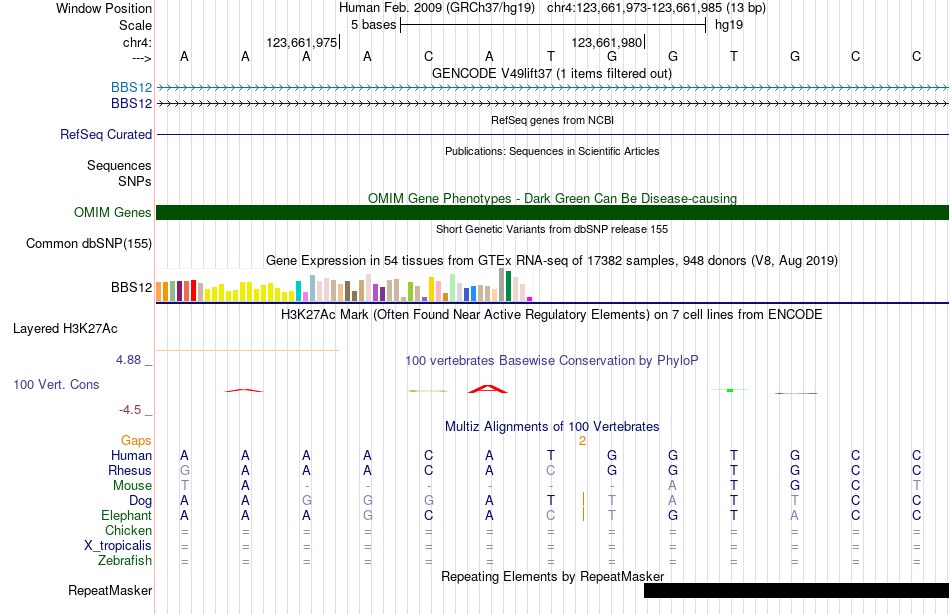Image resolution: width=950 pixels, height=614 pixels.
Task: Click the Chicken species label
Action: [128, 531]
